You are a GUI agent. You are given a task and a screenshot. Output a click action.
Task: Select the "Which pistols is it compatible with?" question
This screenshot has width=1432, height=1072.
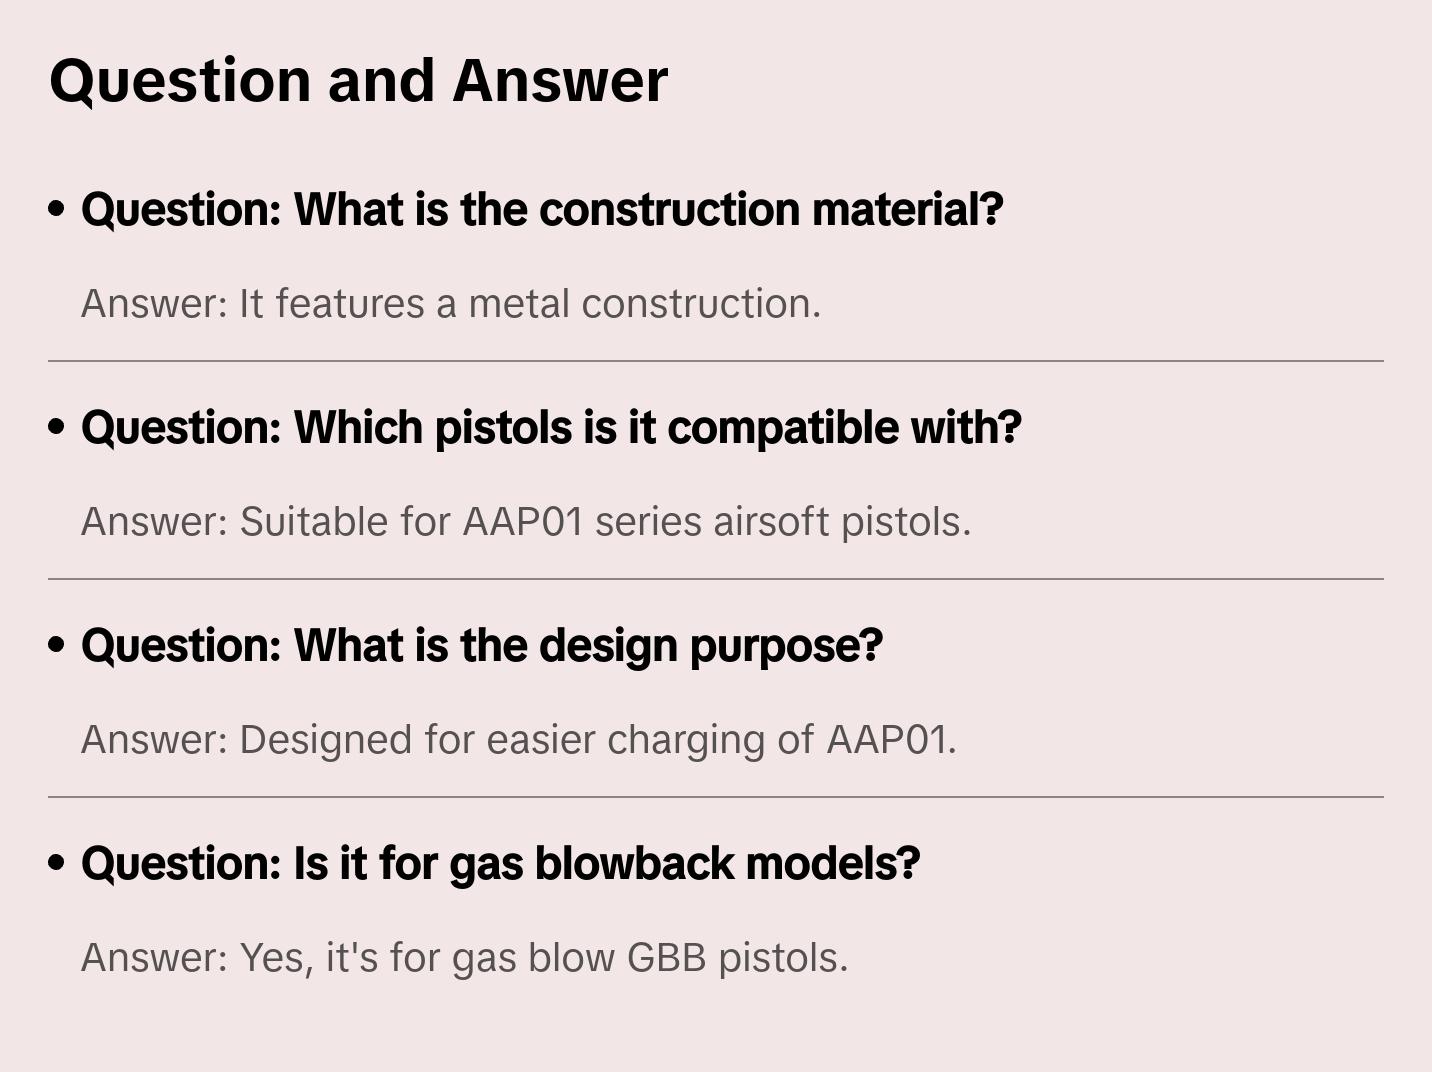click(551, 428)
